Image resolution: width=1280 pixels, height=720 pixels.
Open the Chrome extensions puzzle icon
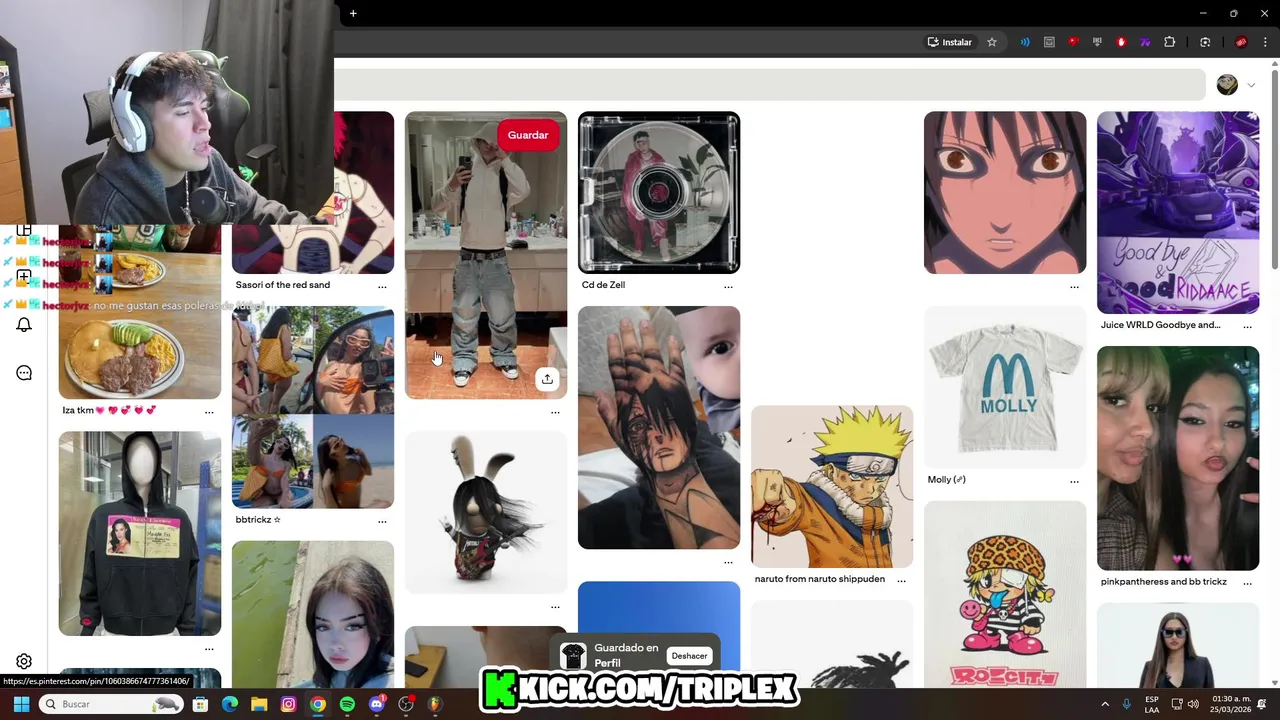click(1169, 42)
